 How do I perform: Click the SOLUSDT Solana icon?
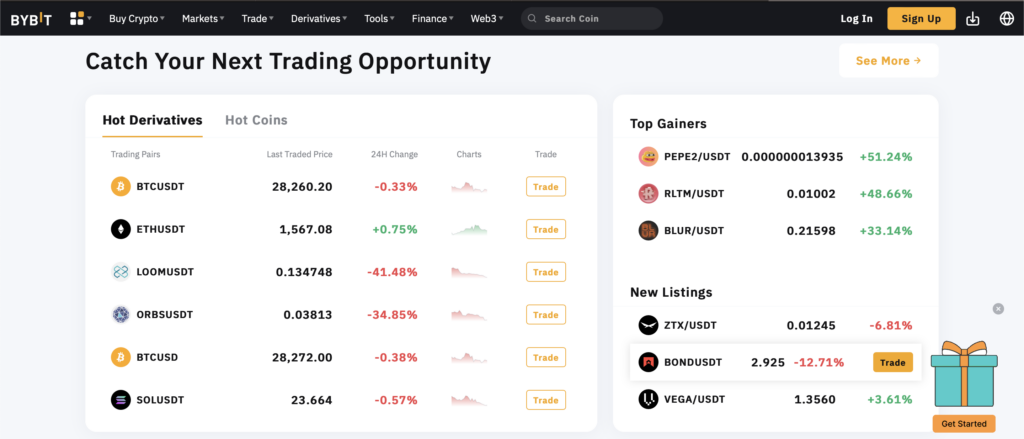[x=120, y=400]
